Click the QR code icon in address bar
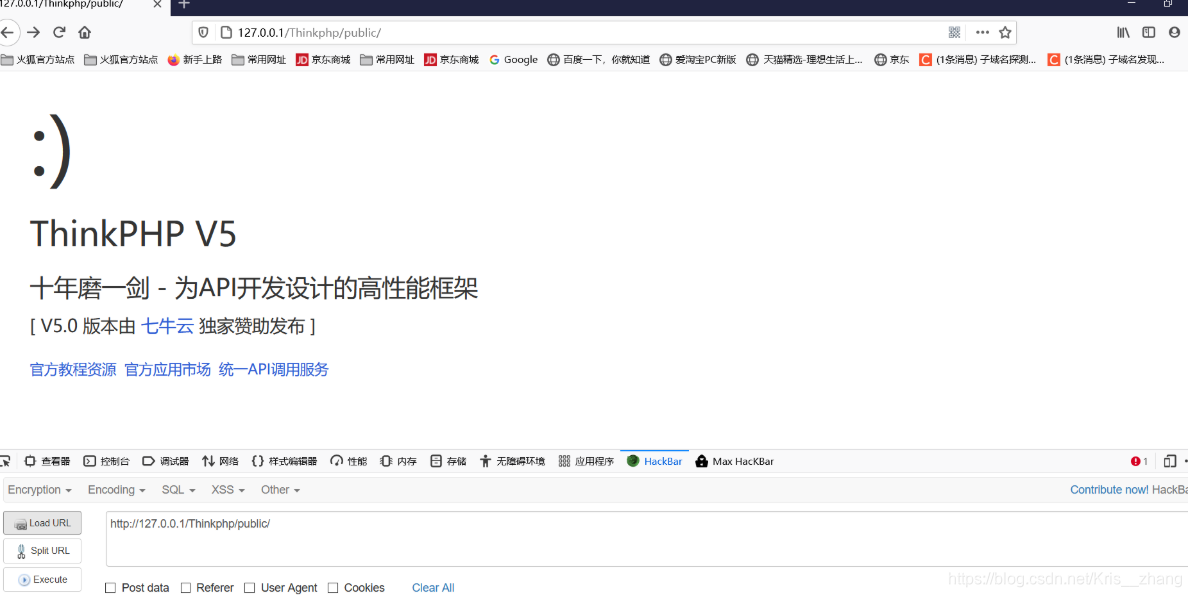The width and height of the screenshot is (1191, 597). pyautogui.click(x=955, y=33)
